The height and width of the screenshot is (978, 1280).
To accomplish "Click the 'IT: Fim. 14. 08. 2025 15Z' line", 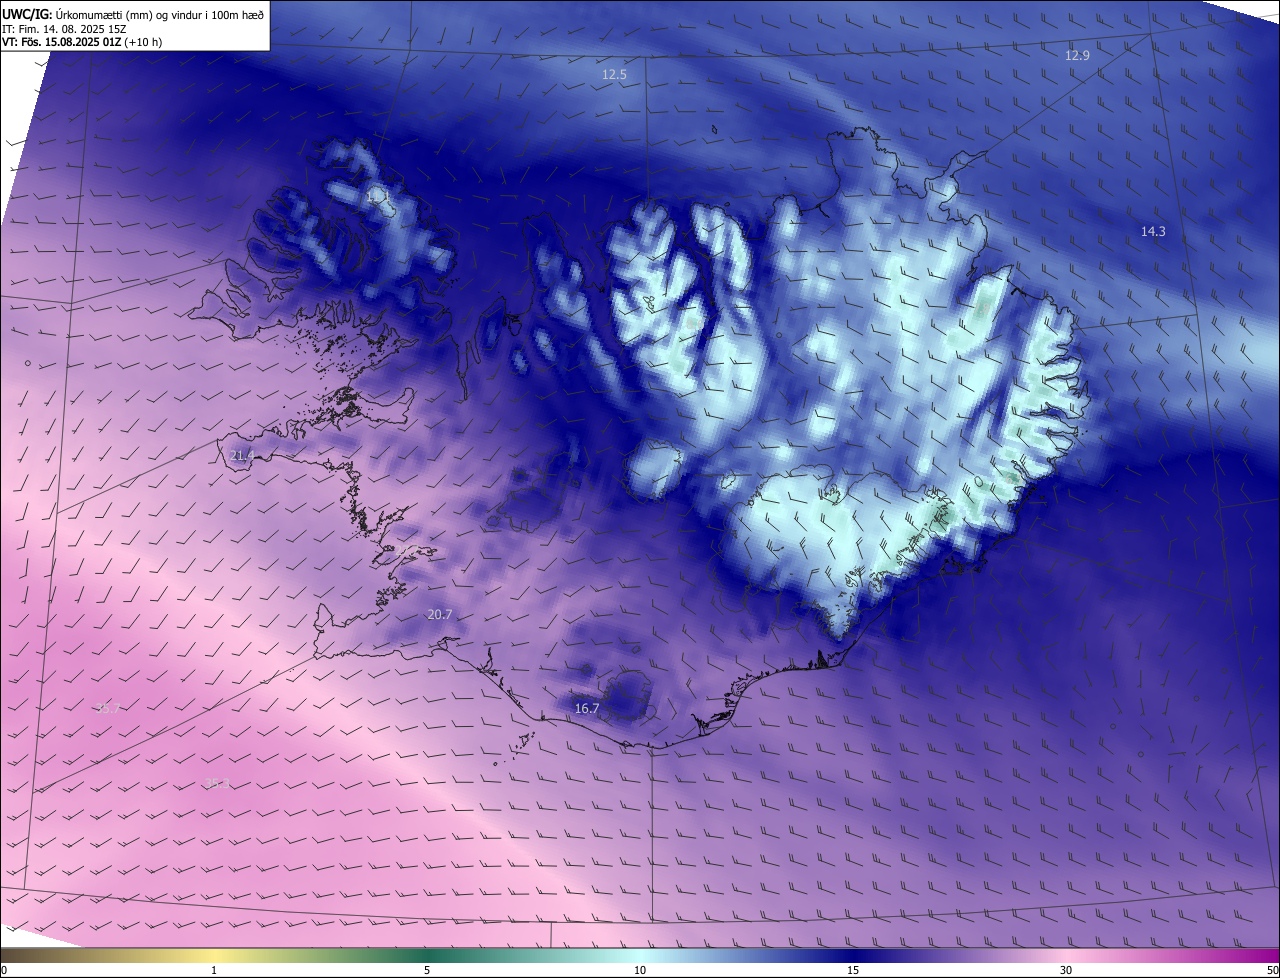I will point(63,29).
